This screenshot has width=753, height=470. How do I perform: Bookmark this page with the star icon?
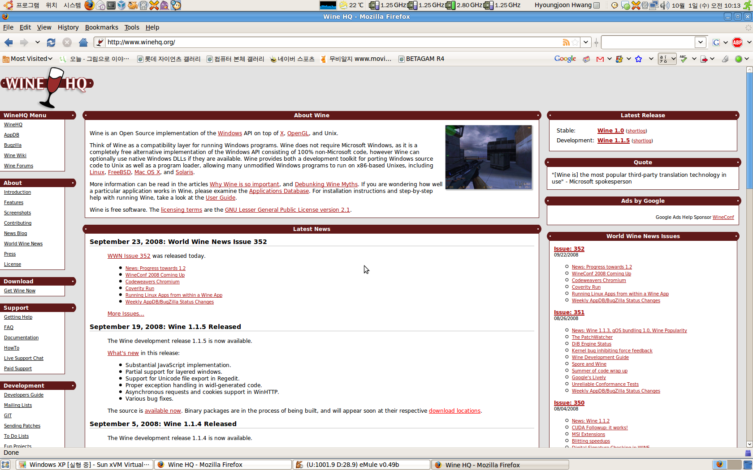[x=575, y=42]
